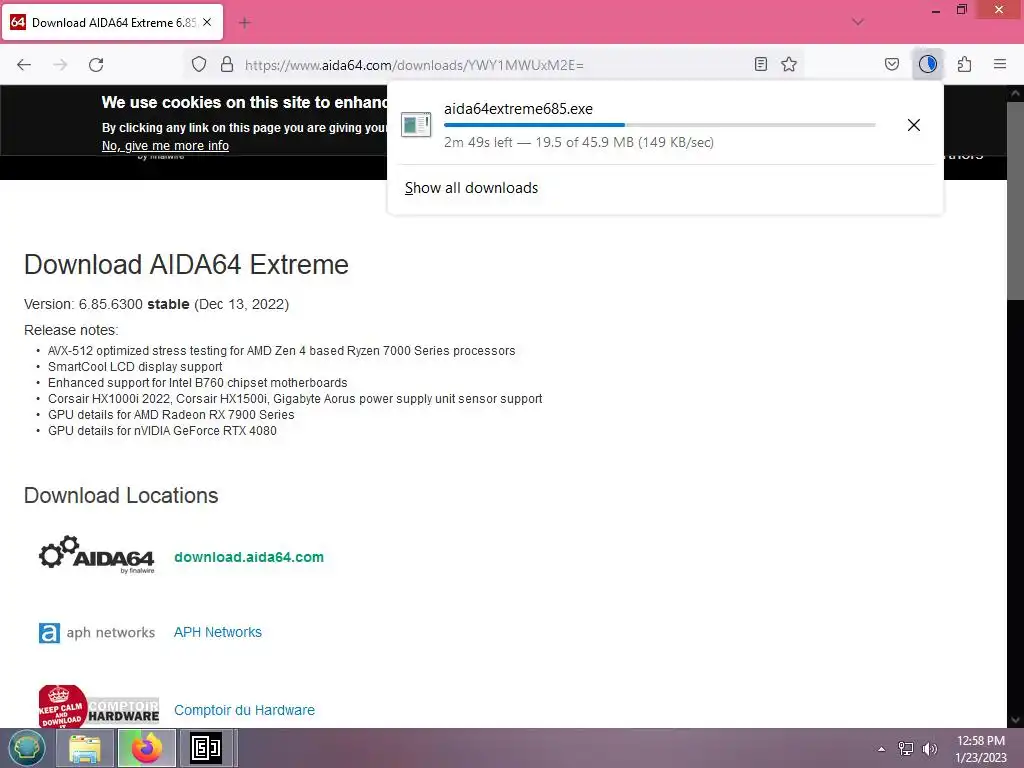Open a new tab with plus button
1024x768 pixels.
[245, 23]
